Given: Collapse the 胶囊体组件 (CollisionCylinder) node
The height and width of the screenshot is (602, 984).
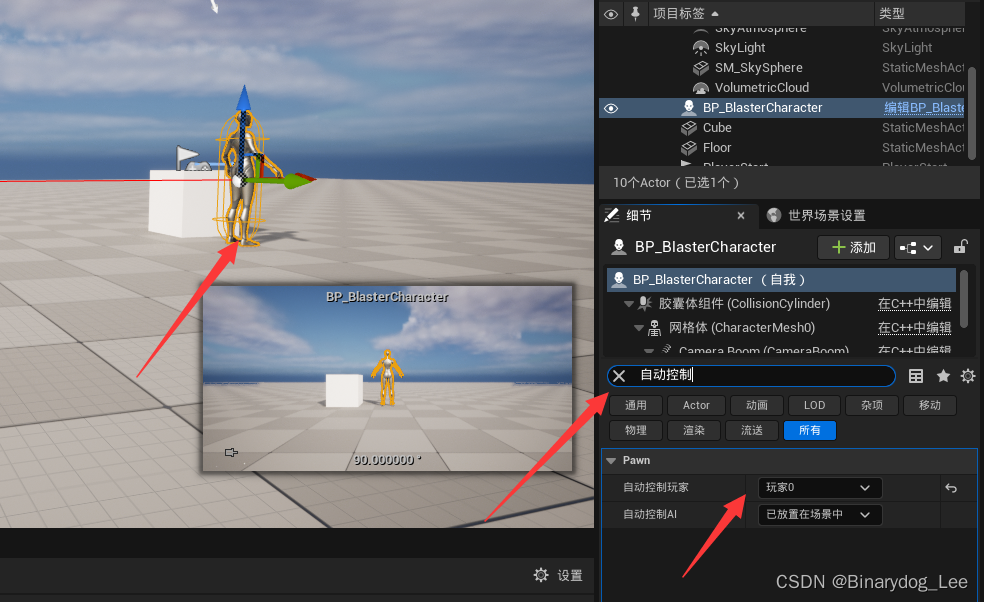Looking at the screenshot, I should tap(628, 304).
